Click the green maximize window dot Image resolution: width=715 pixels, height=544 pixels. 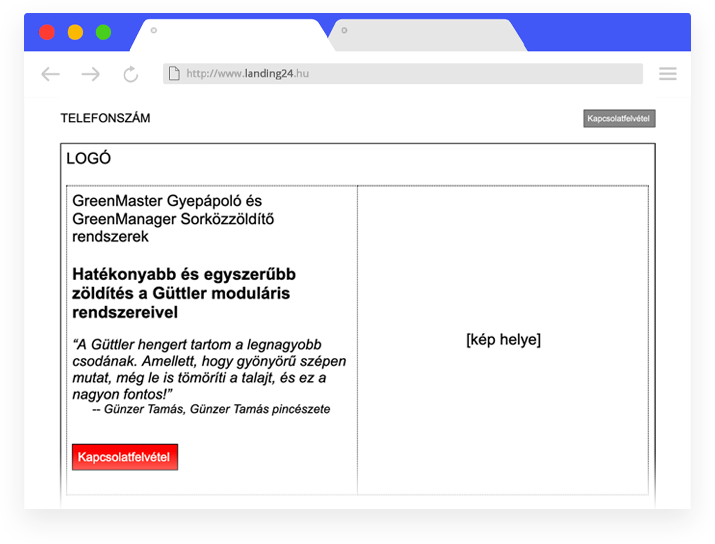(103, 32)
